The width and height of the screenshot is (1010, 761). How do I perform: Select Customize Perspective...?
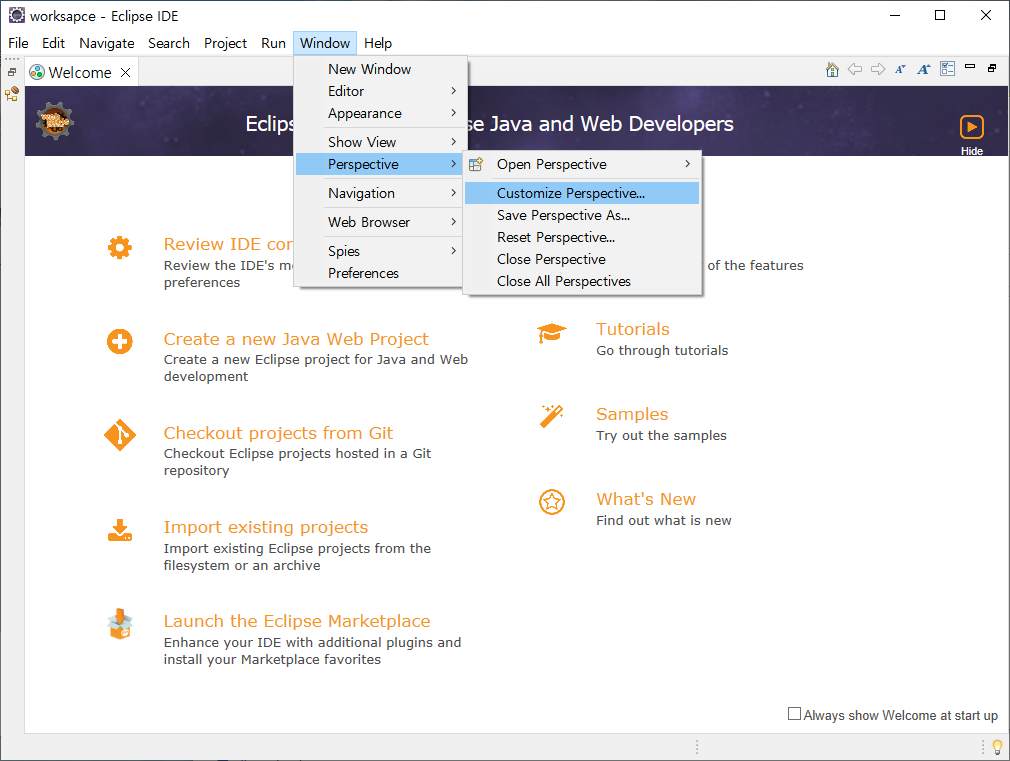(582, 193)
